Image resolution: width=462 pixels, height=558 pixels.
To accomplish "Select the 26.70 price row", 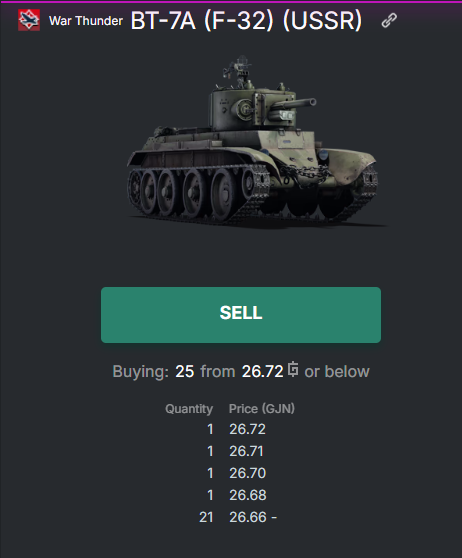I will pos(235,473).
